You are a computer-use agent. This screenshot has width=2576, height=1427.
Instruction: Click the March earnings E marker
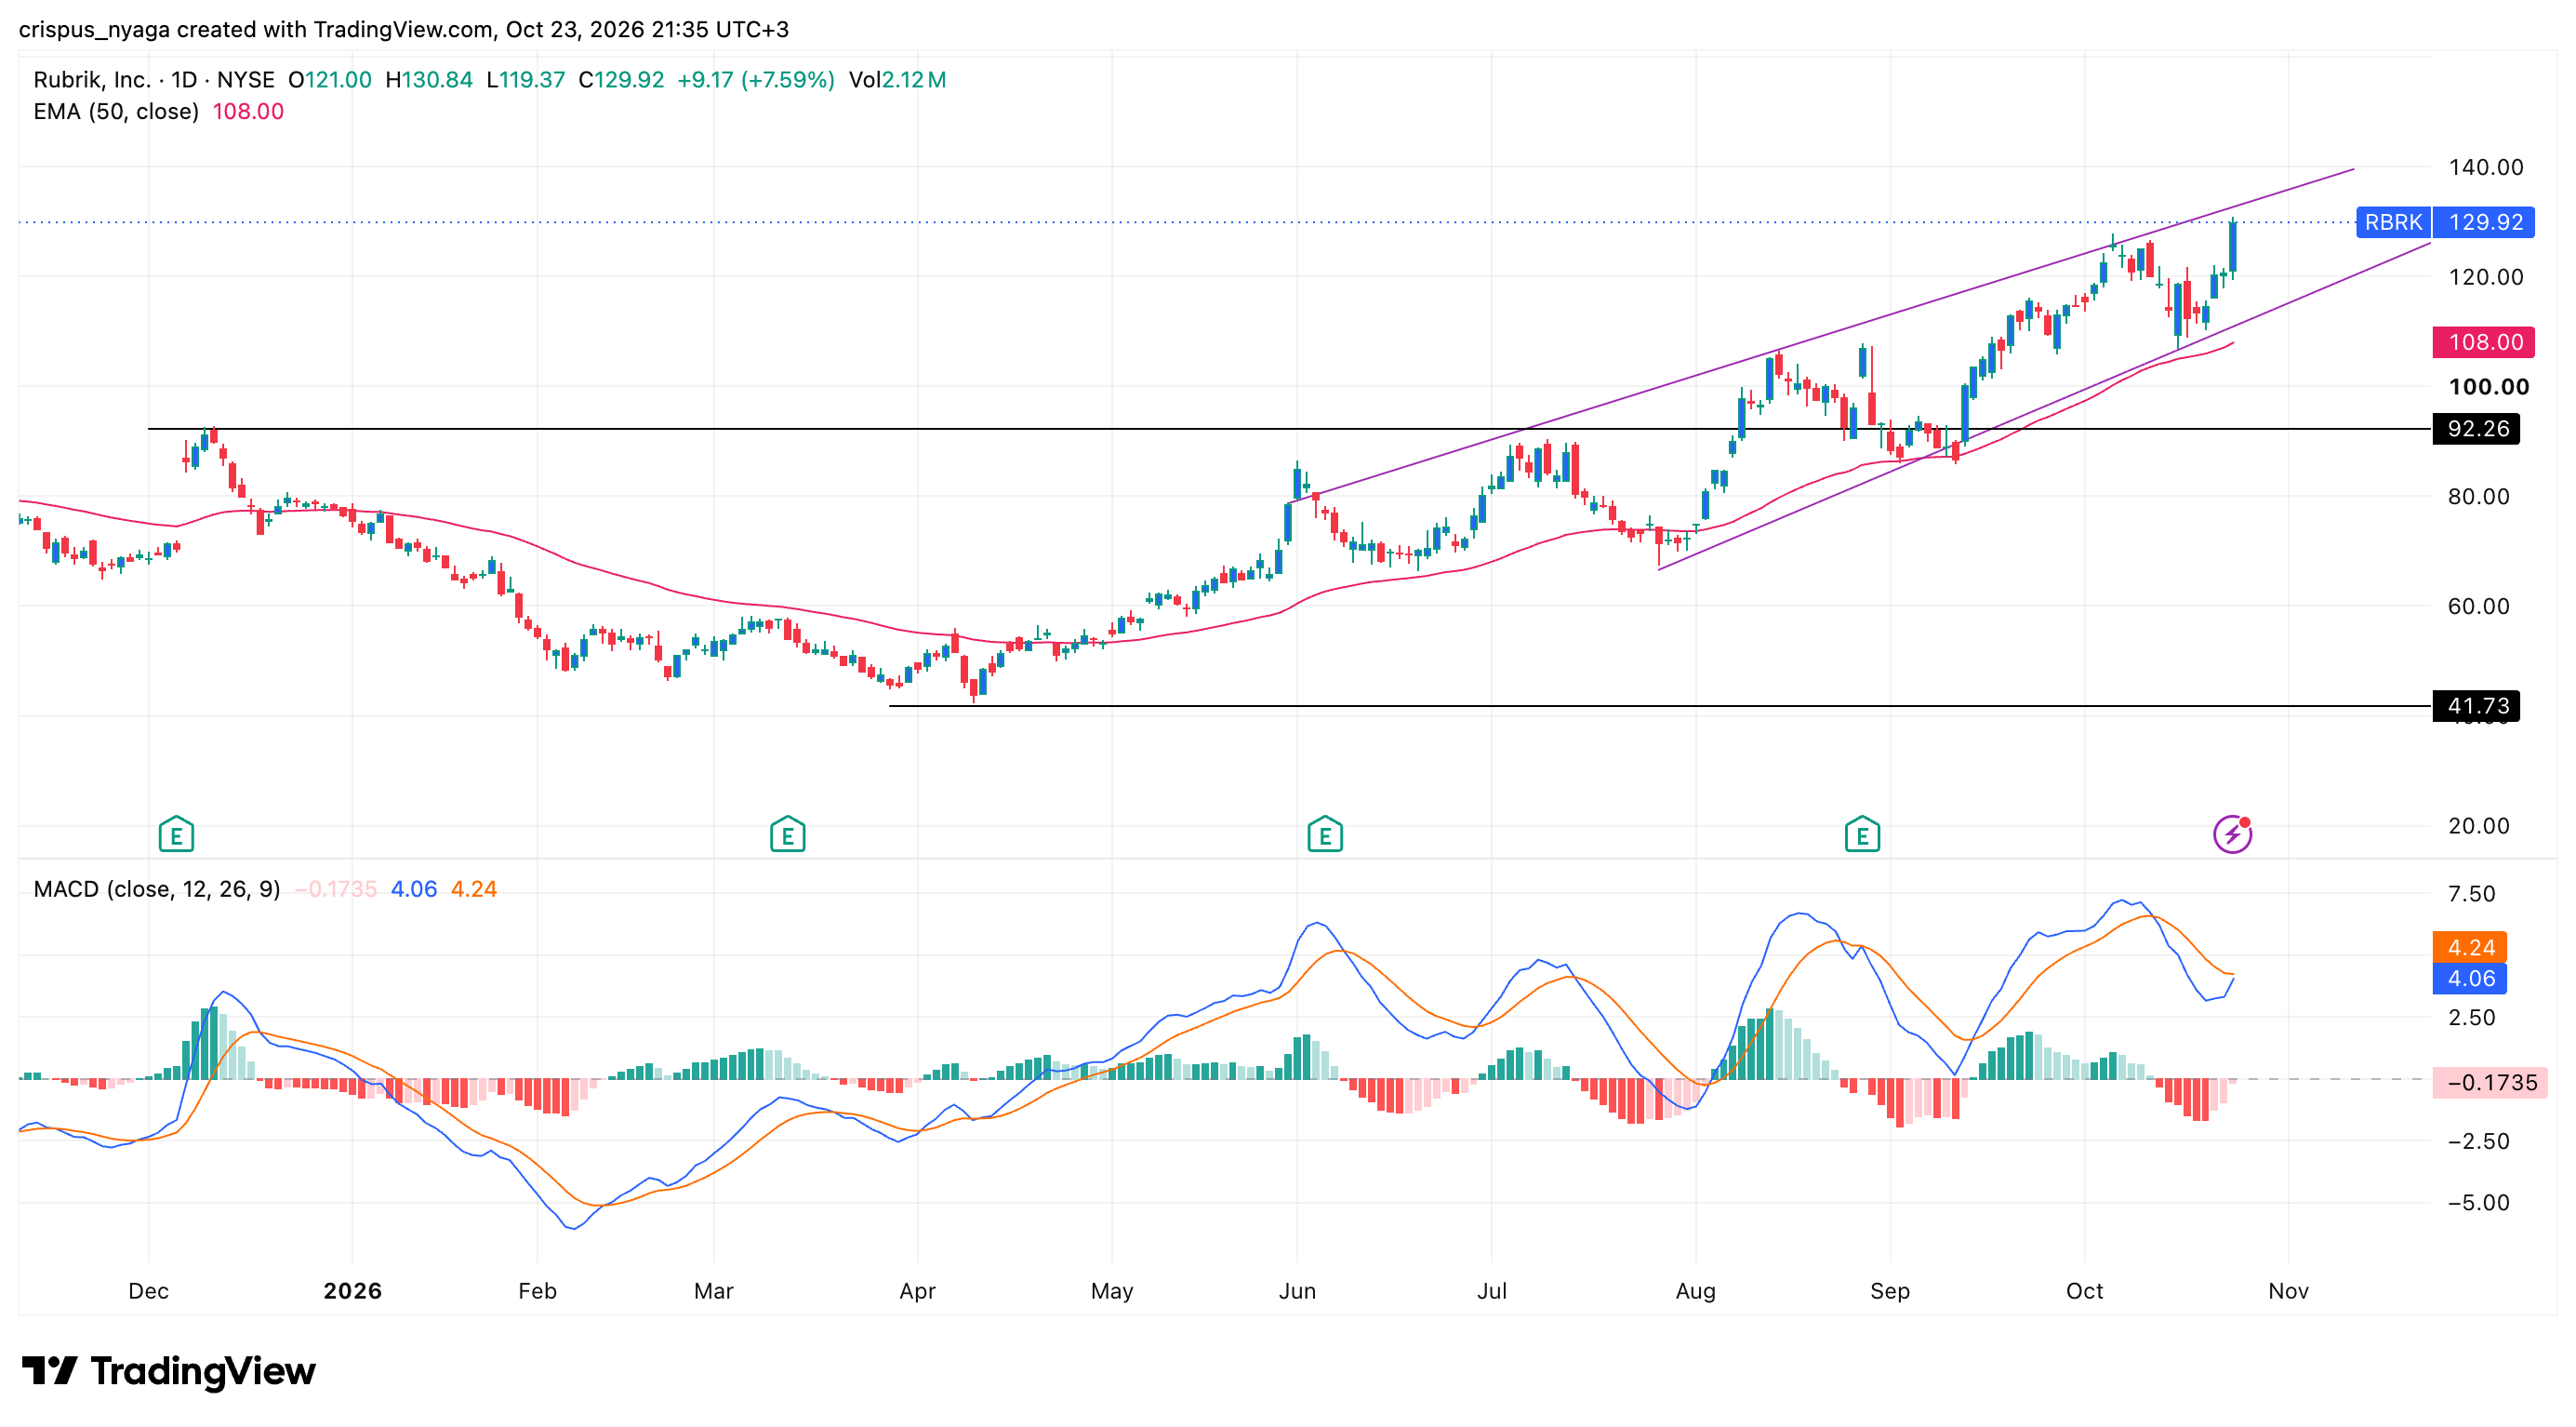[x=787, y=834]
